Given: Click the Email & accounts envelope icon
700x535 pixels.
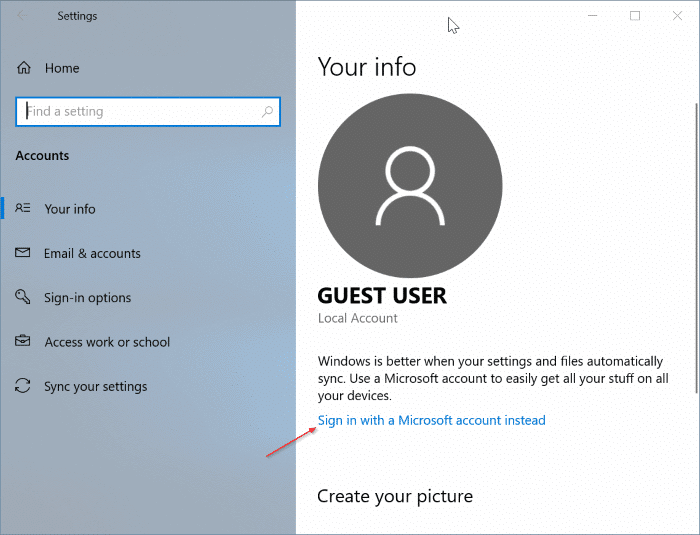Looking at the screenshot, I should click(x=22, y=253).
